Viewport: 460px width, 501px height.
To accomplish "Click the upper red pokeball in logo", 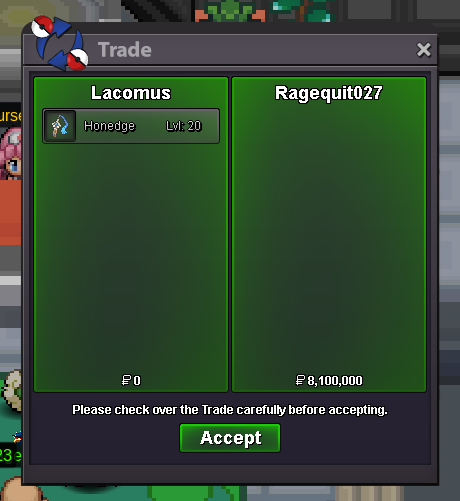I will tap(42, 26).
